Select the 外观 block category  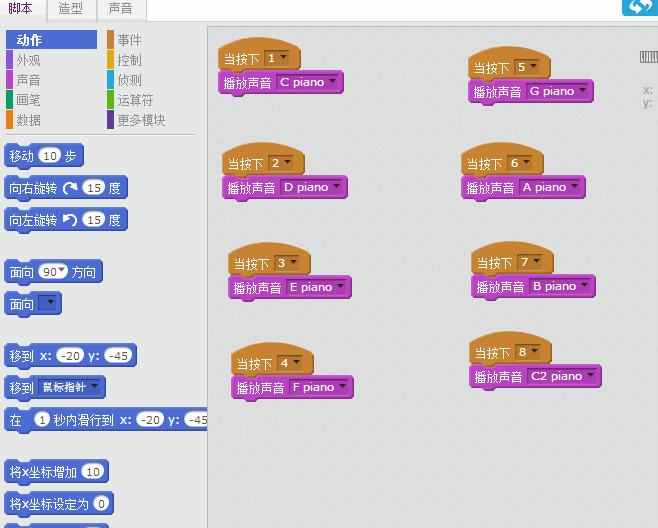click(x=29, y=60)
